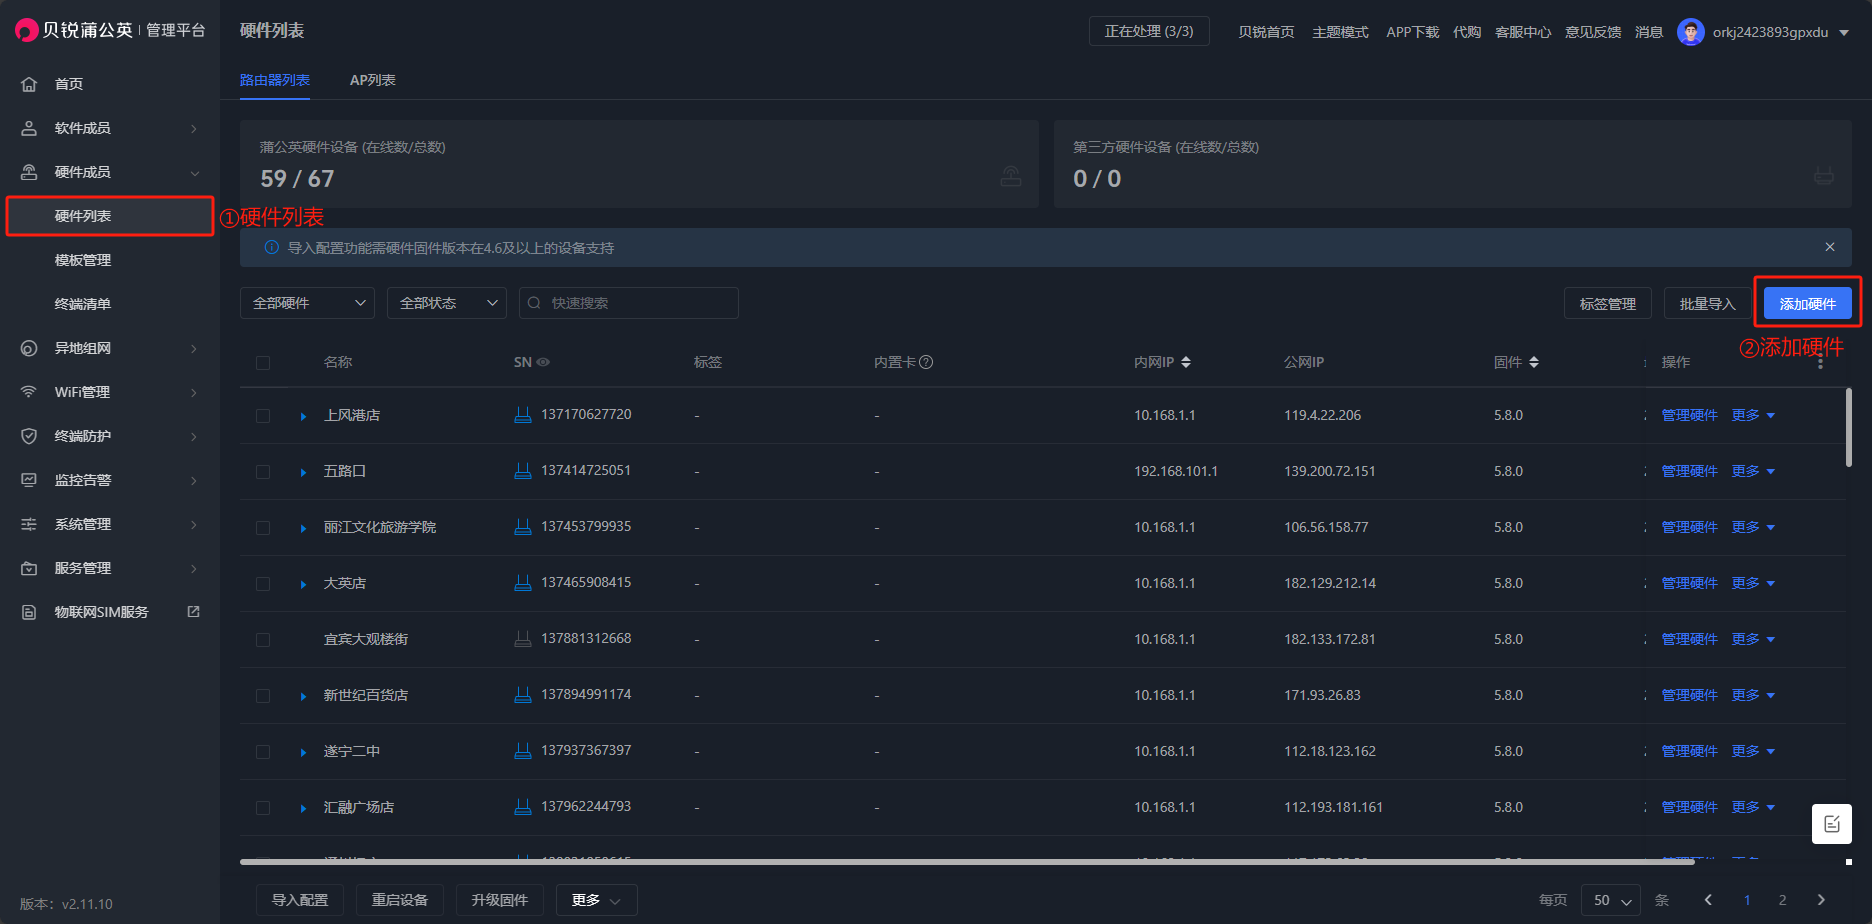This screenshot has height=924, width=1872.
Task: Click the 添加硬件 button
Action: click(1807, 304)
